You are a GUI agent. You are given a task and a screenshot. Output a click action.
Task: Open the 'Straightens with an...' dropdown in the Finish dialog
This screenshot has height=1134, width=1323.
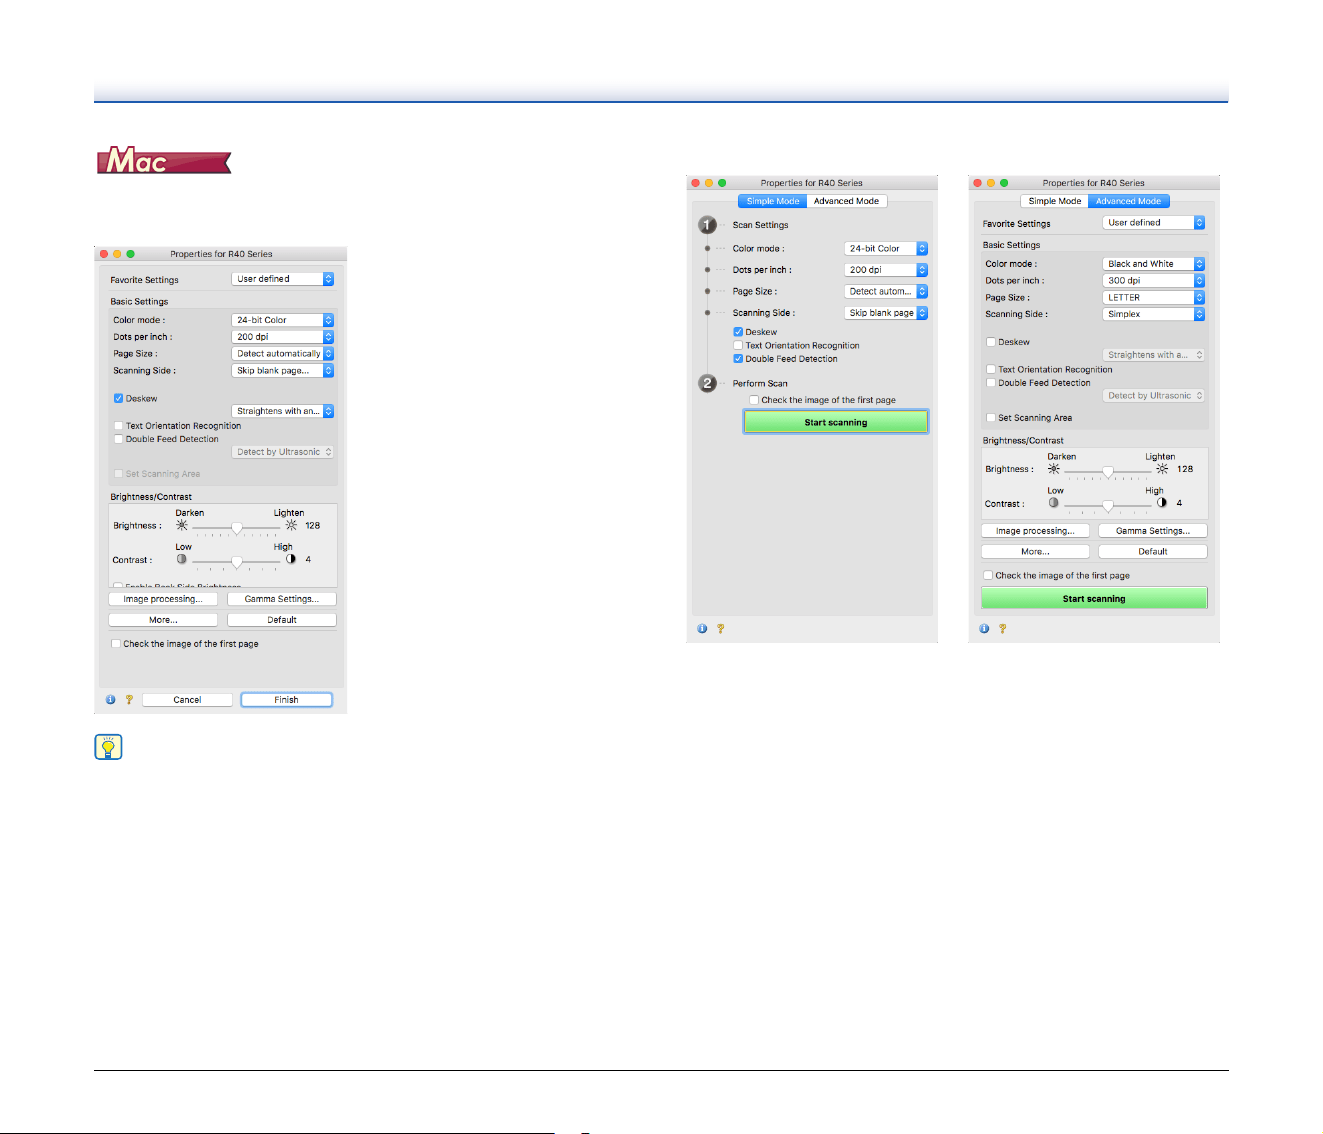point(282,411)
